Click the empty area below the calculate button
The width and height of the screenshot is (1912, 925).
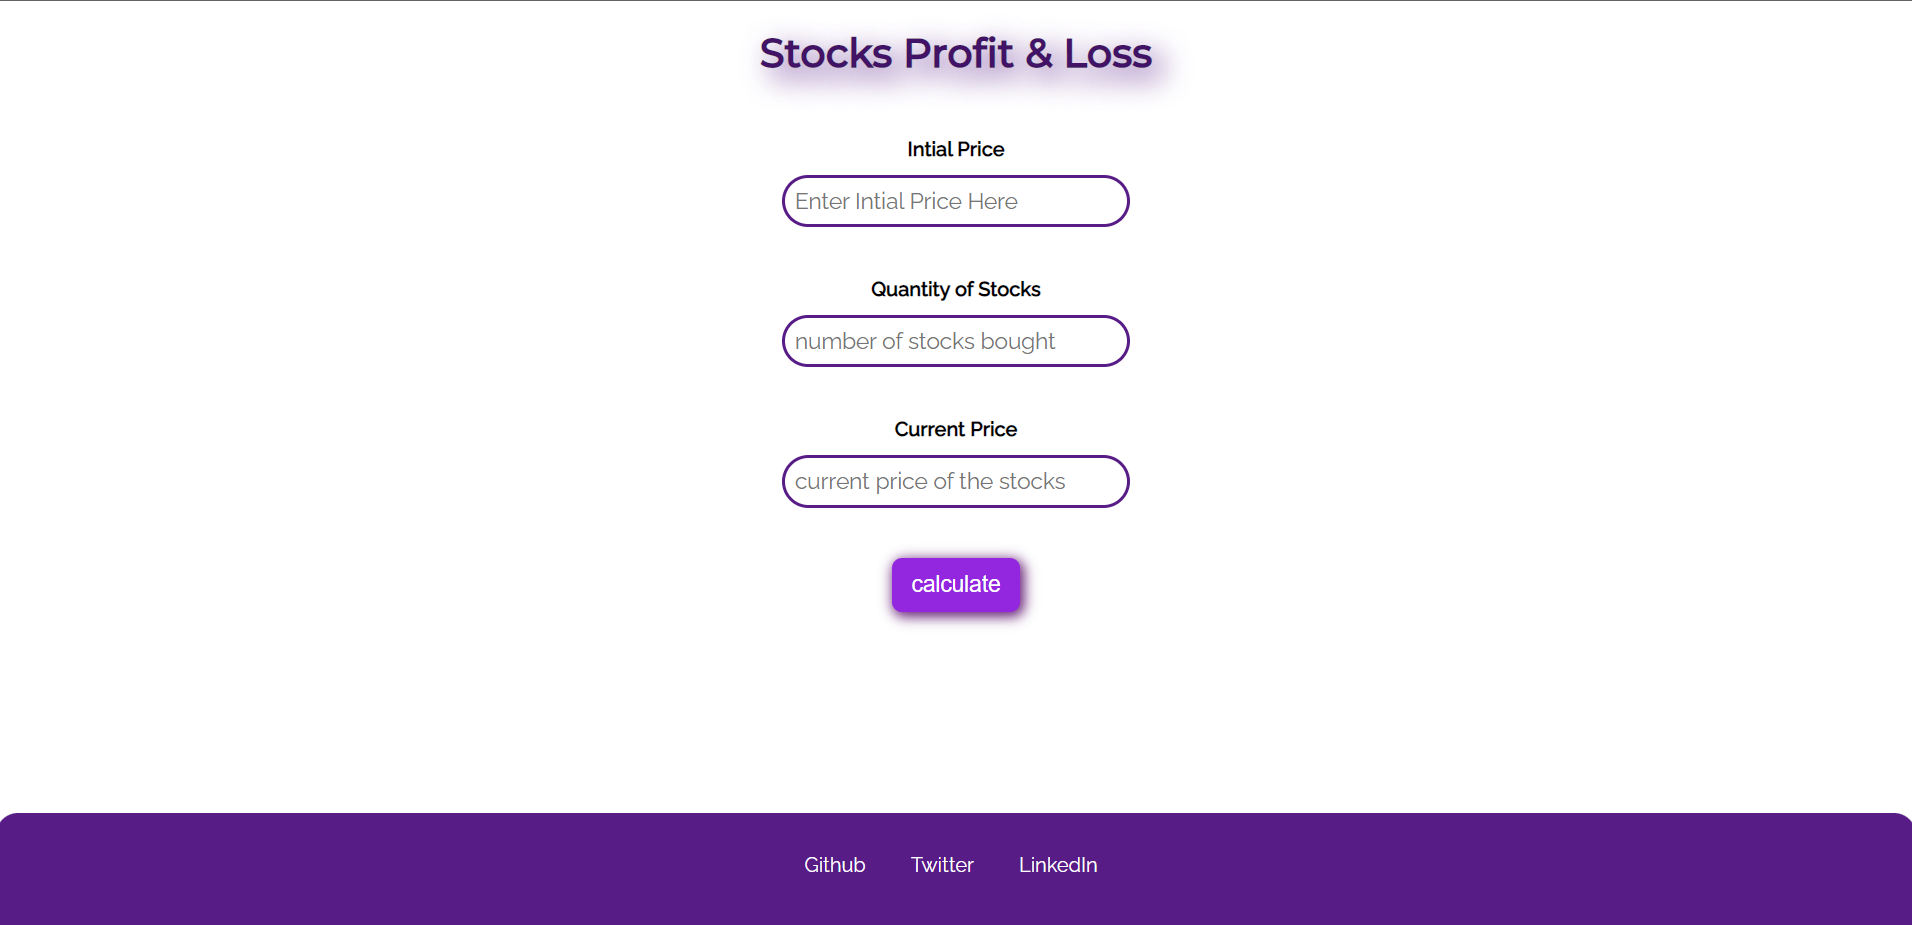955,700
